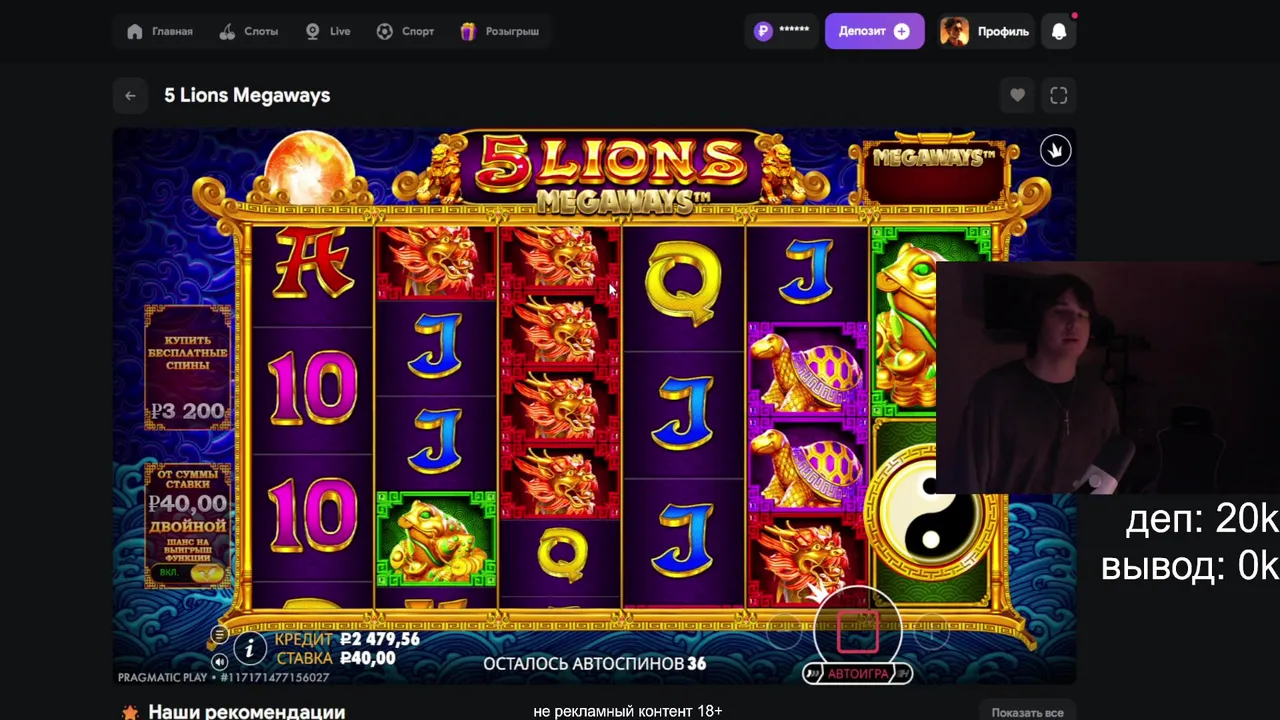Viewport: 1280px width, 720px height.
Task: Open the Профиль menu
Action: click(985, 31)
